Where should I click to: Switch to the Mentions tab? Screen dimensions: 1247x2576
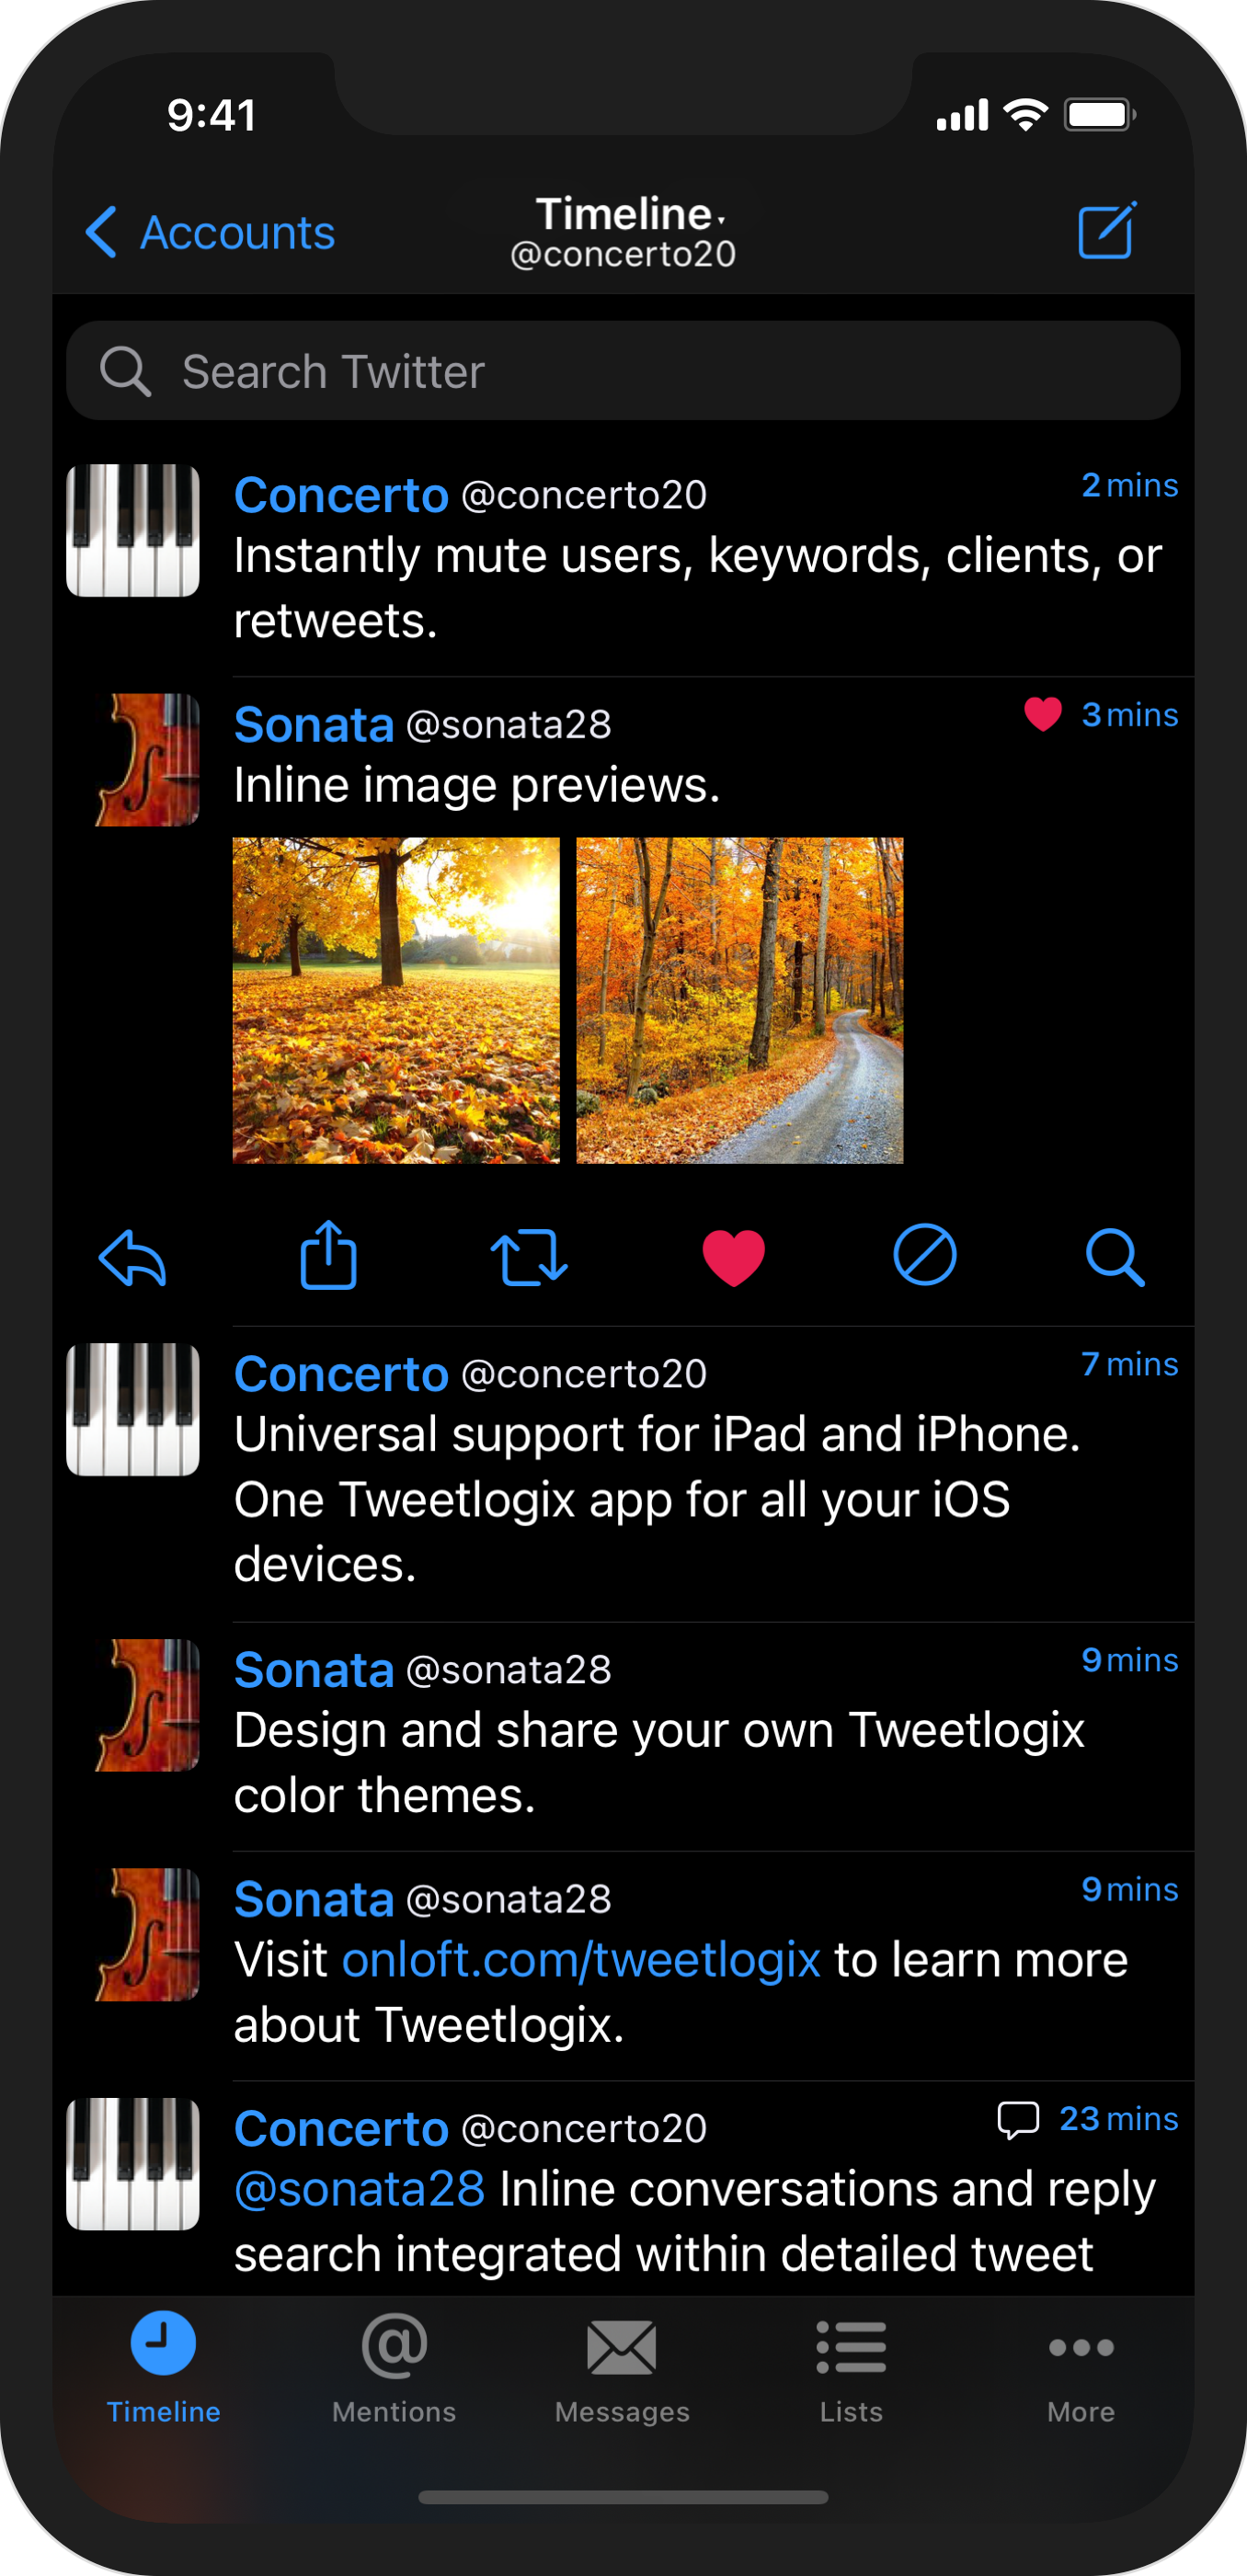[394, 2368]
